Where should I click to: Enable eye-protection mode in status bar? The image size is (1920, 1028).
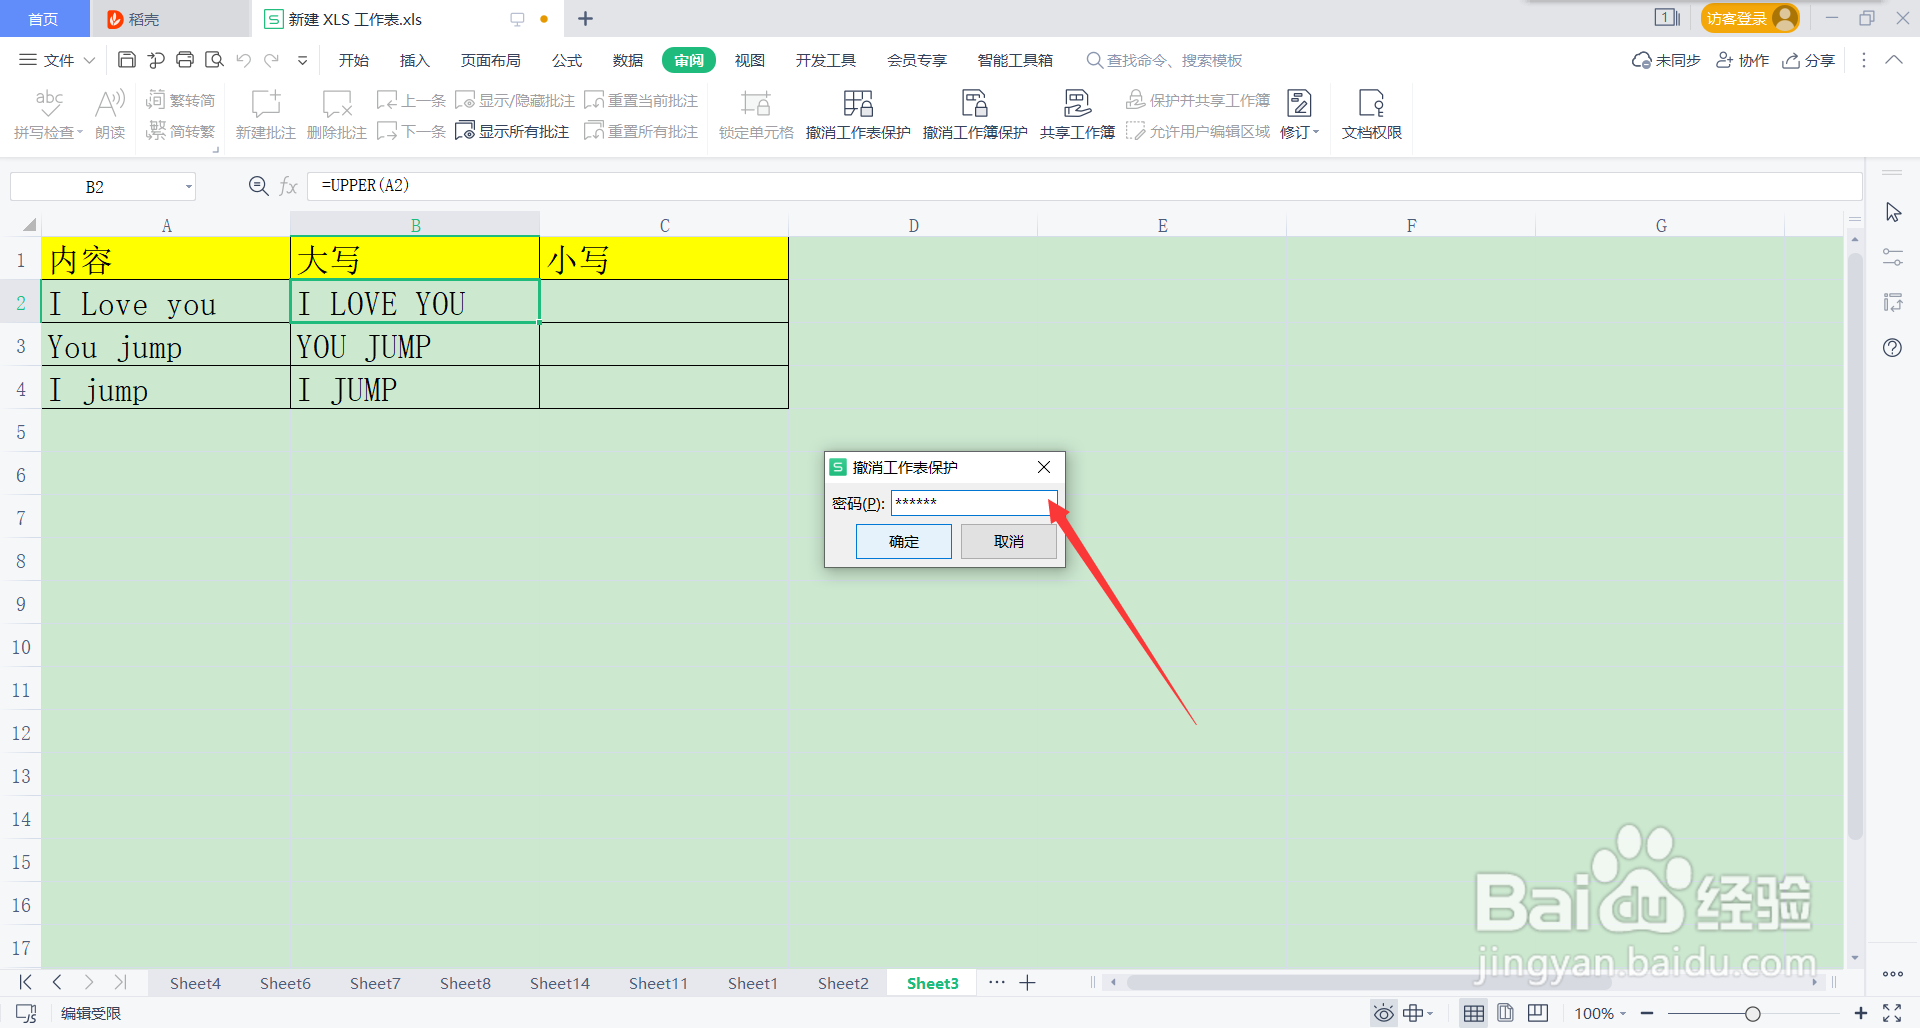click(x=1383, y=1012)
